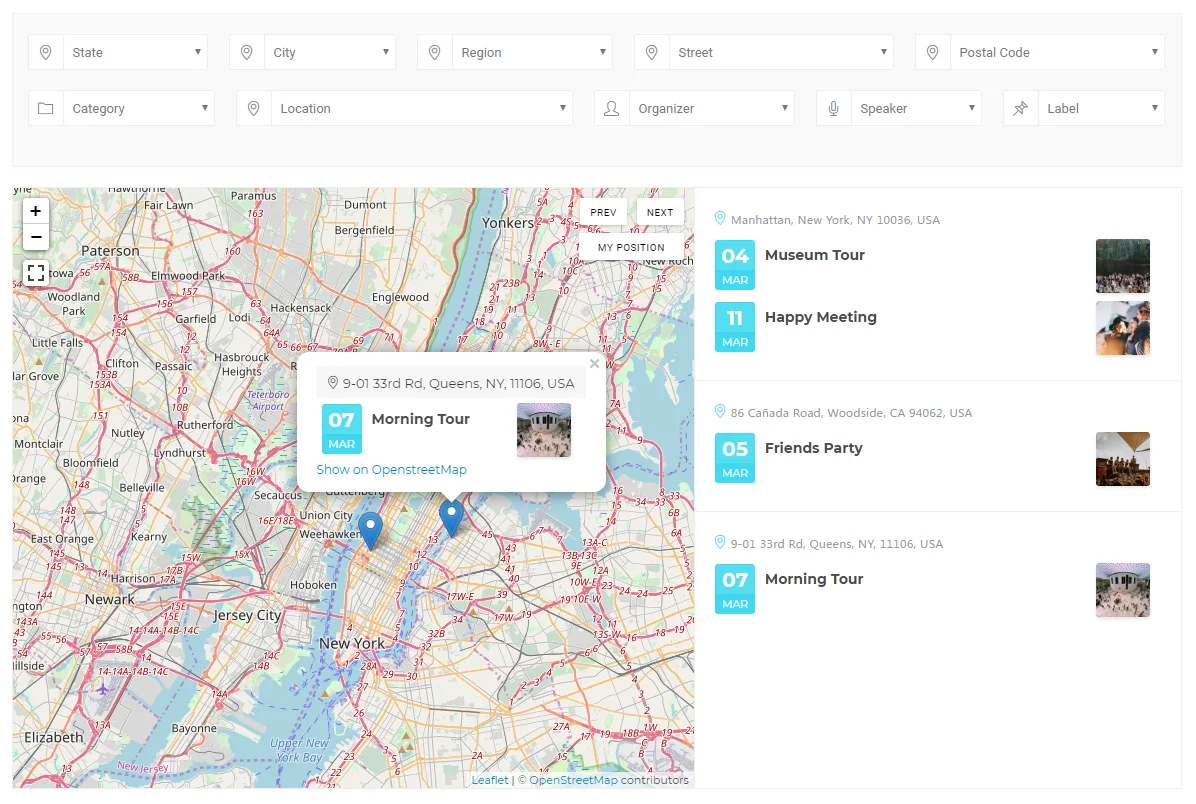Screen dimensions: 1196x804
Task: Open the Speaker filter dropdown
Action: point(915,109)
